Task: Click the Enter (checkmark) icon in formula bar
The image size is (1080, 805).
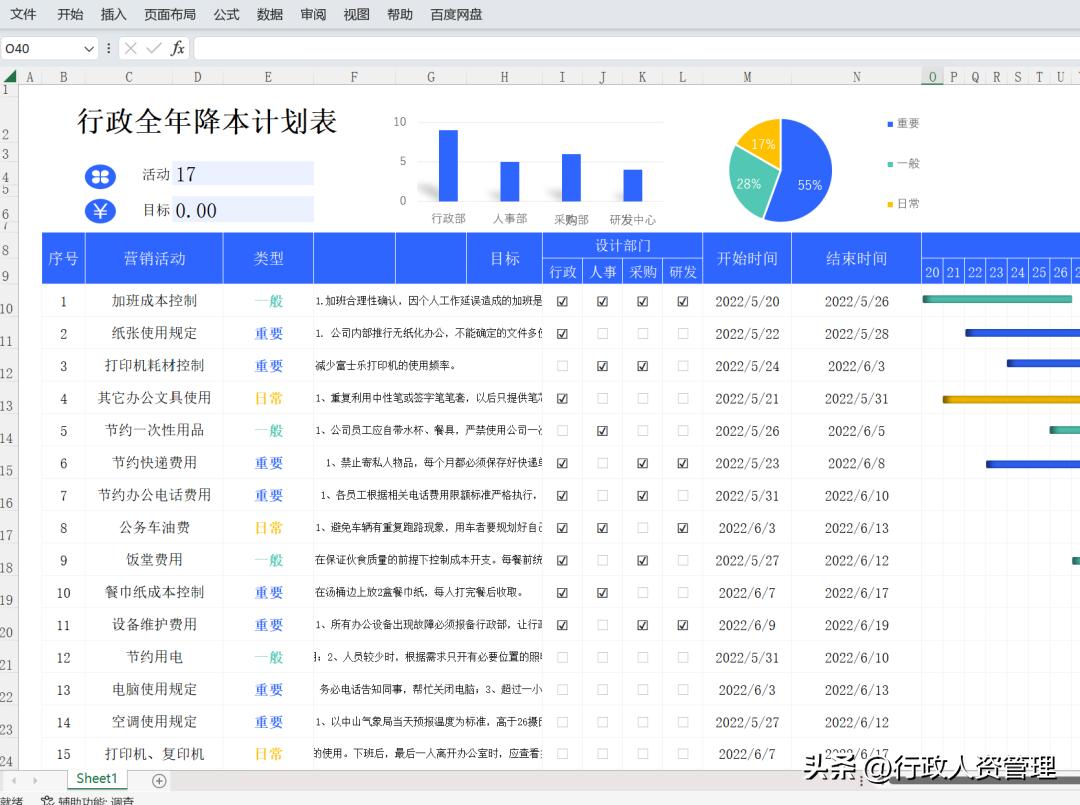Action: (x=151, y=48)
